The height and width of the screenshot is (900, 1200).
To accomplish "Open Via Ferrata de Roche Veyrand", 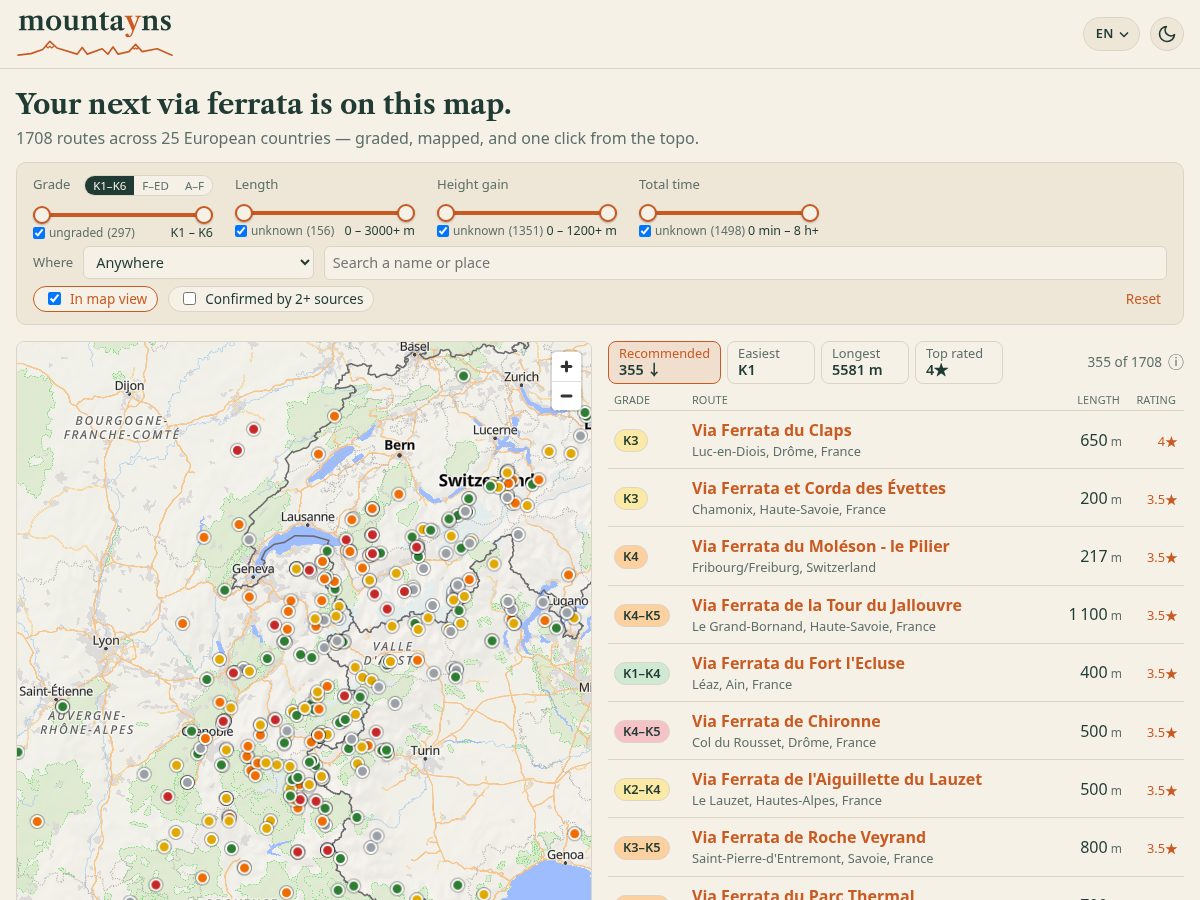I will pyautogui.click(x=809, y=837).
